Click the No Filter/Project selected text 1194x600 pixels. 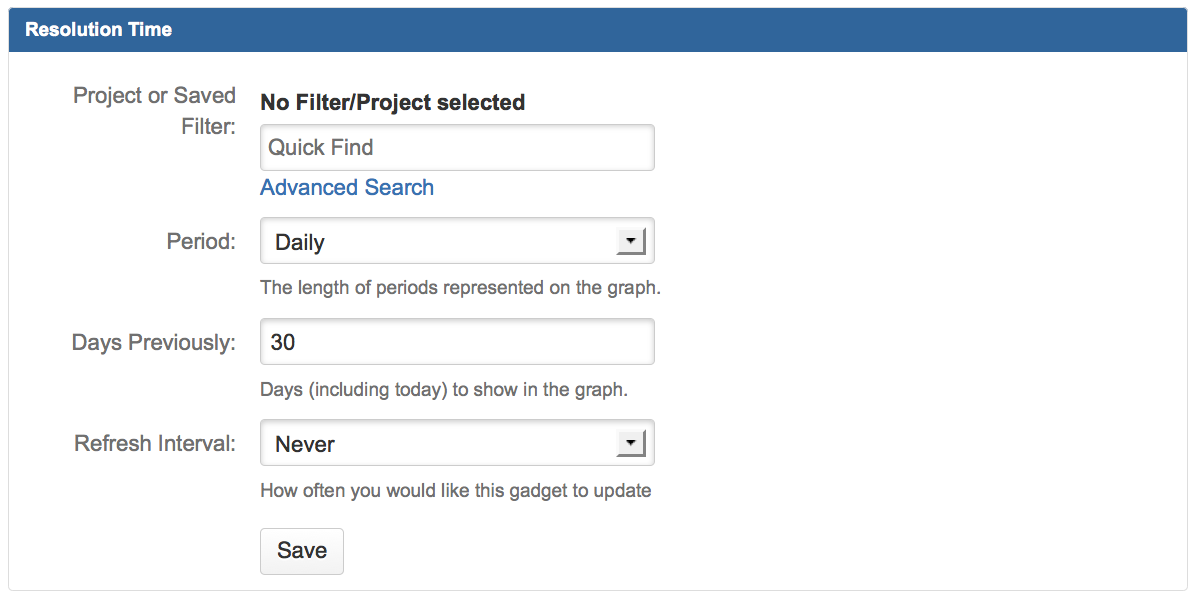[392, 102]
